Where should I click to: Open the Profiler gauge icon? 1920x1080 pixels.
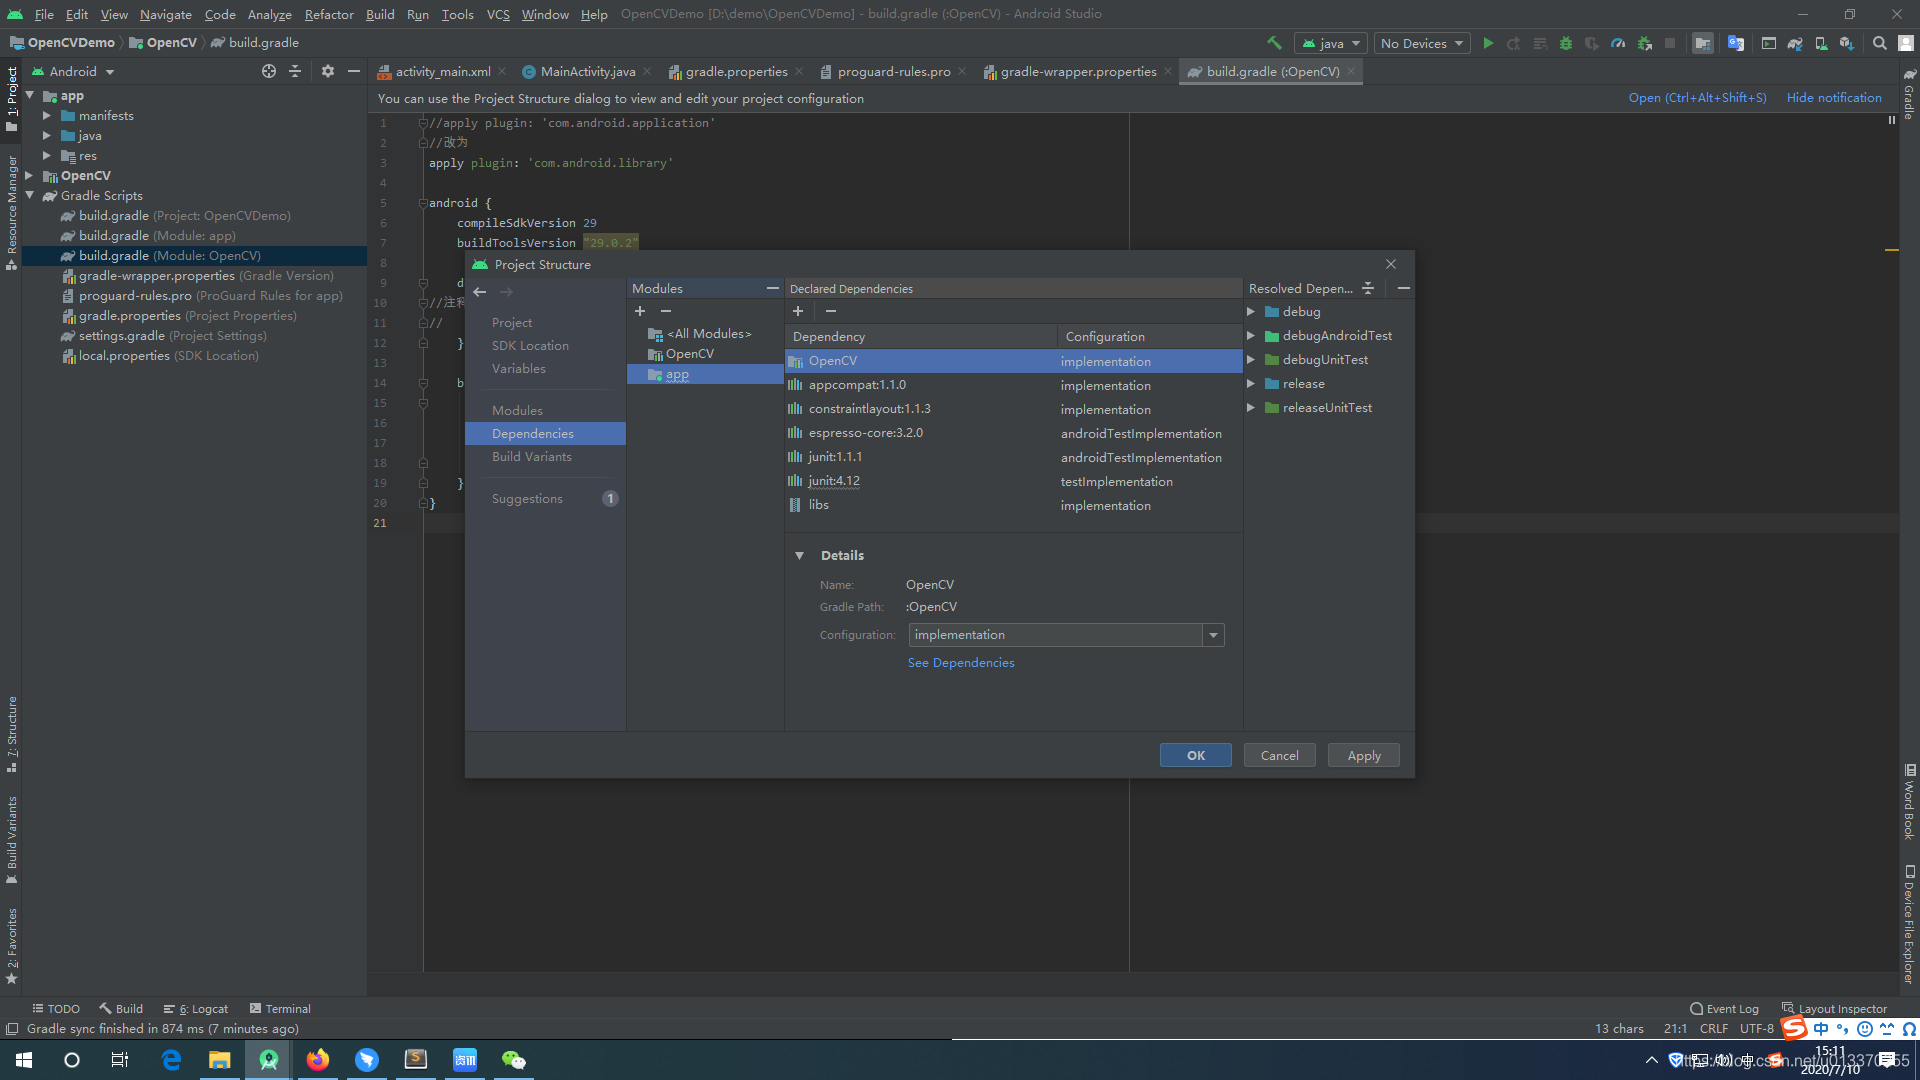[1618, 43]
